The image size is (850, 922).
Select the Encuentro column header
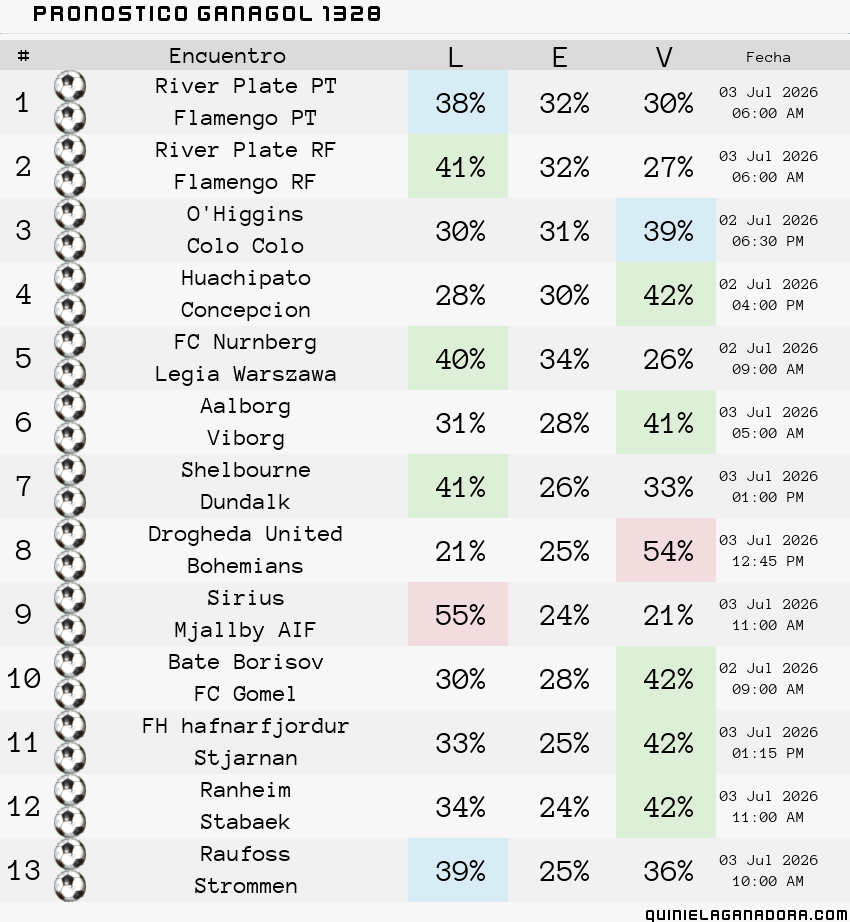(227, 56)
